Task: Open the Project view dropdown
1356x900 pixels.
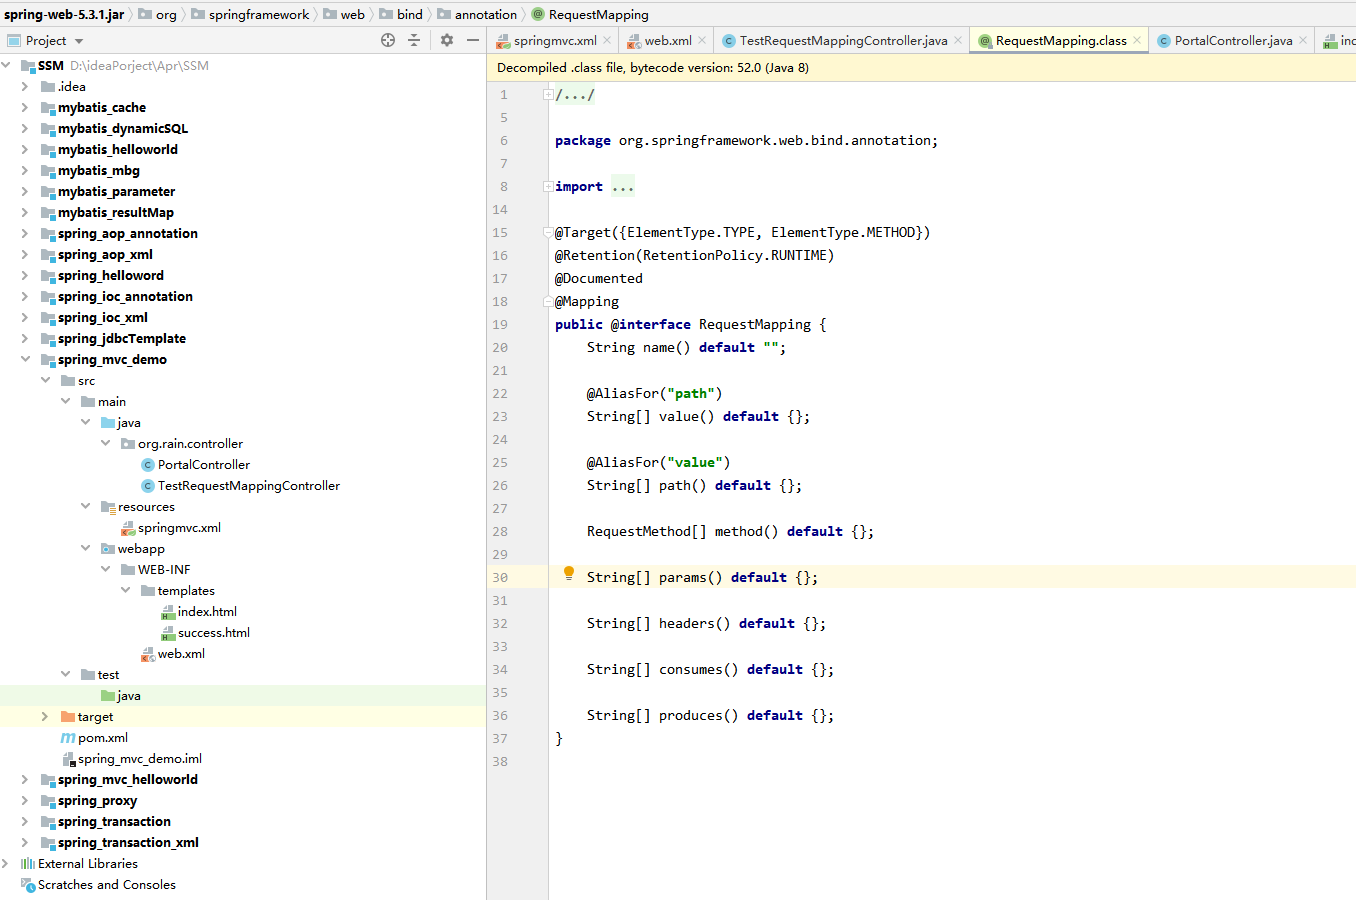Action: (x=79, y=41)
